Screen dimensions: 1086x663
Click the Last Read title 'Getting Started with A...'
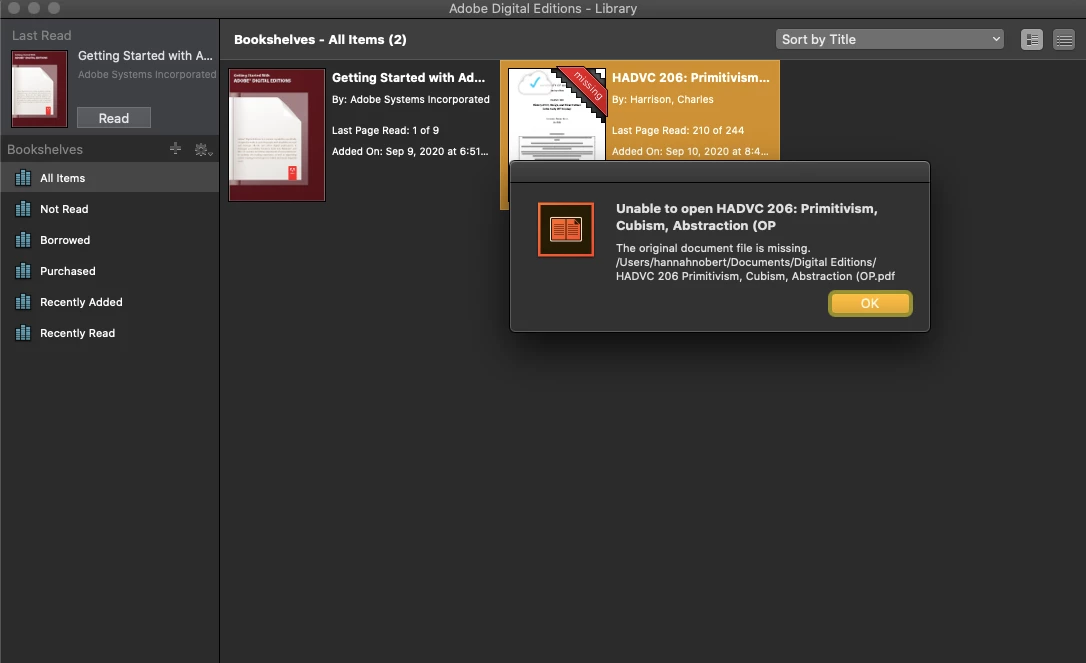point(145,55)
